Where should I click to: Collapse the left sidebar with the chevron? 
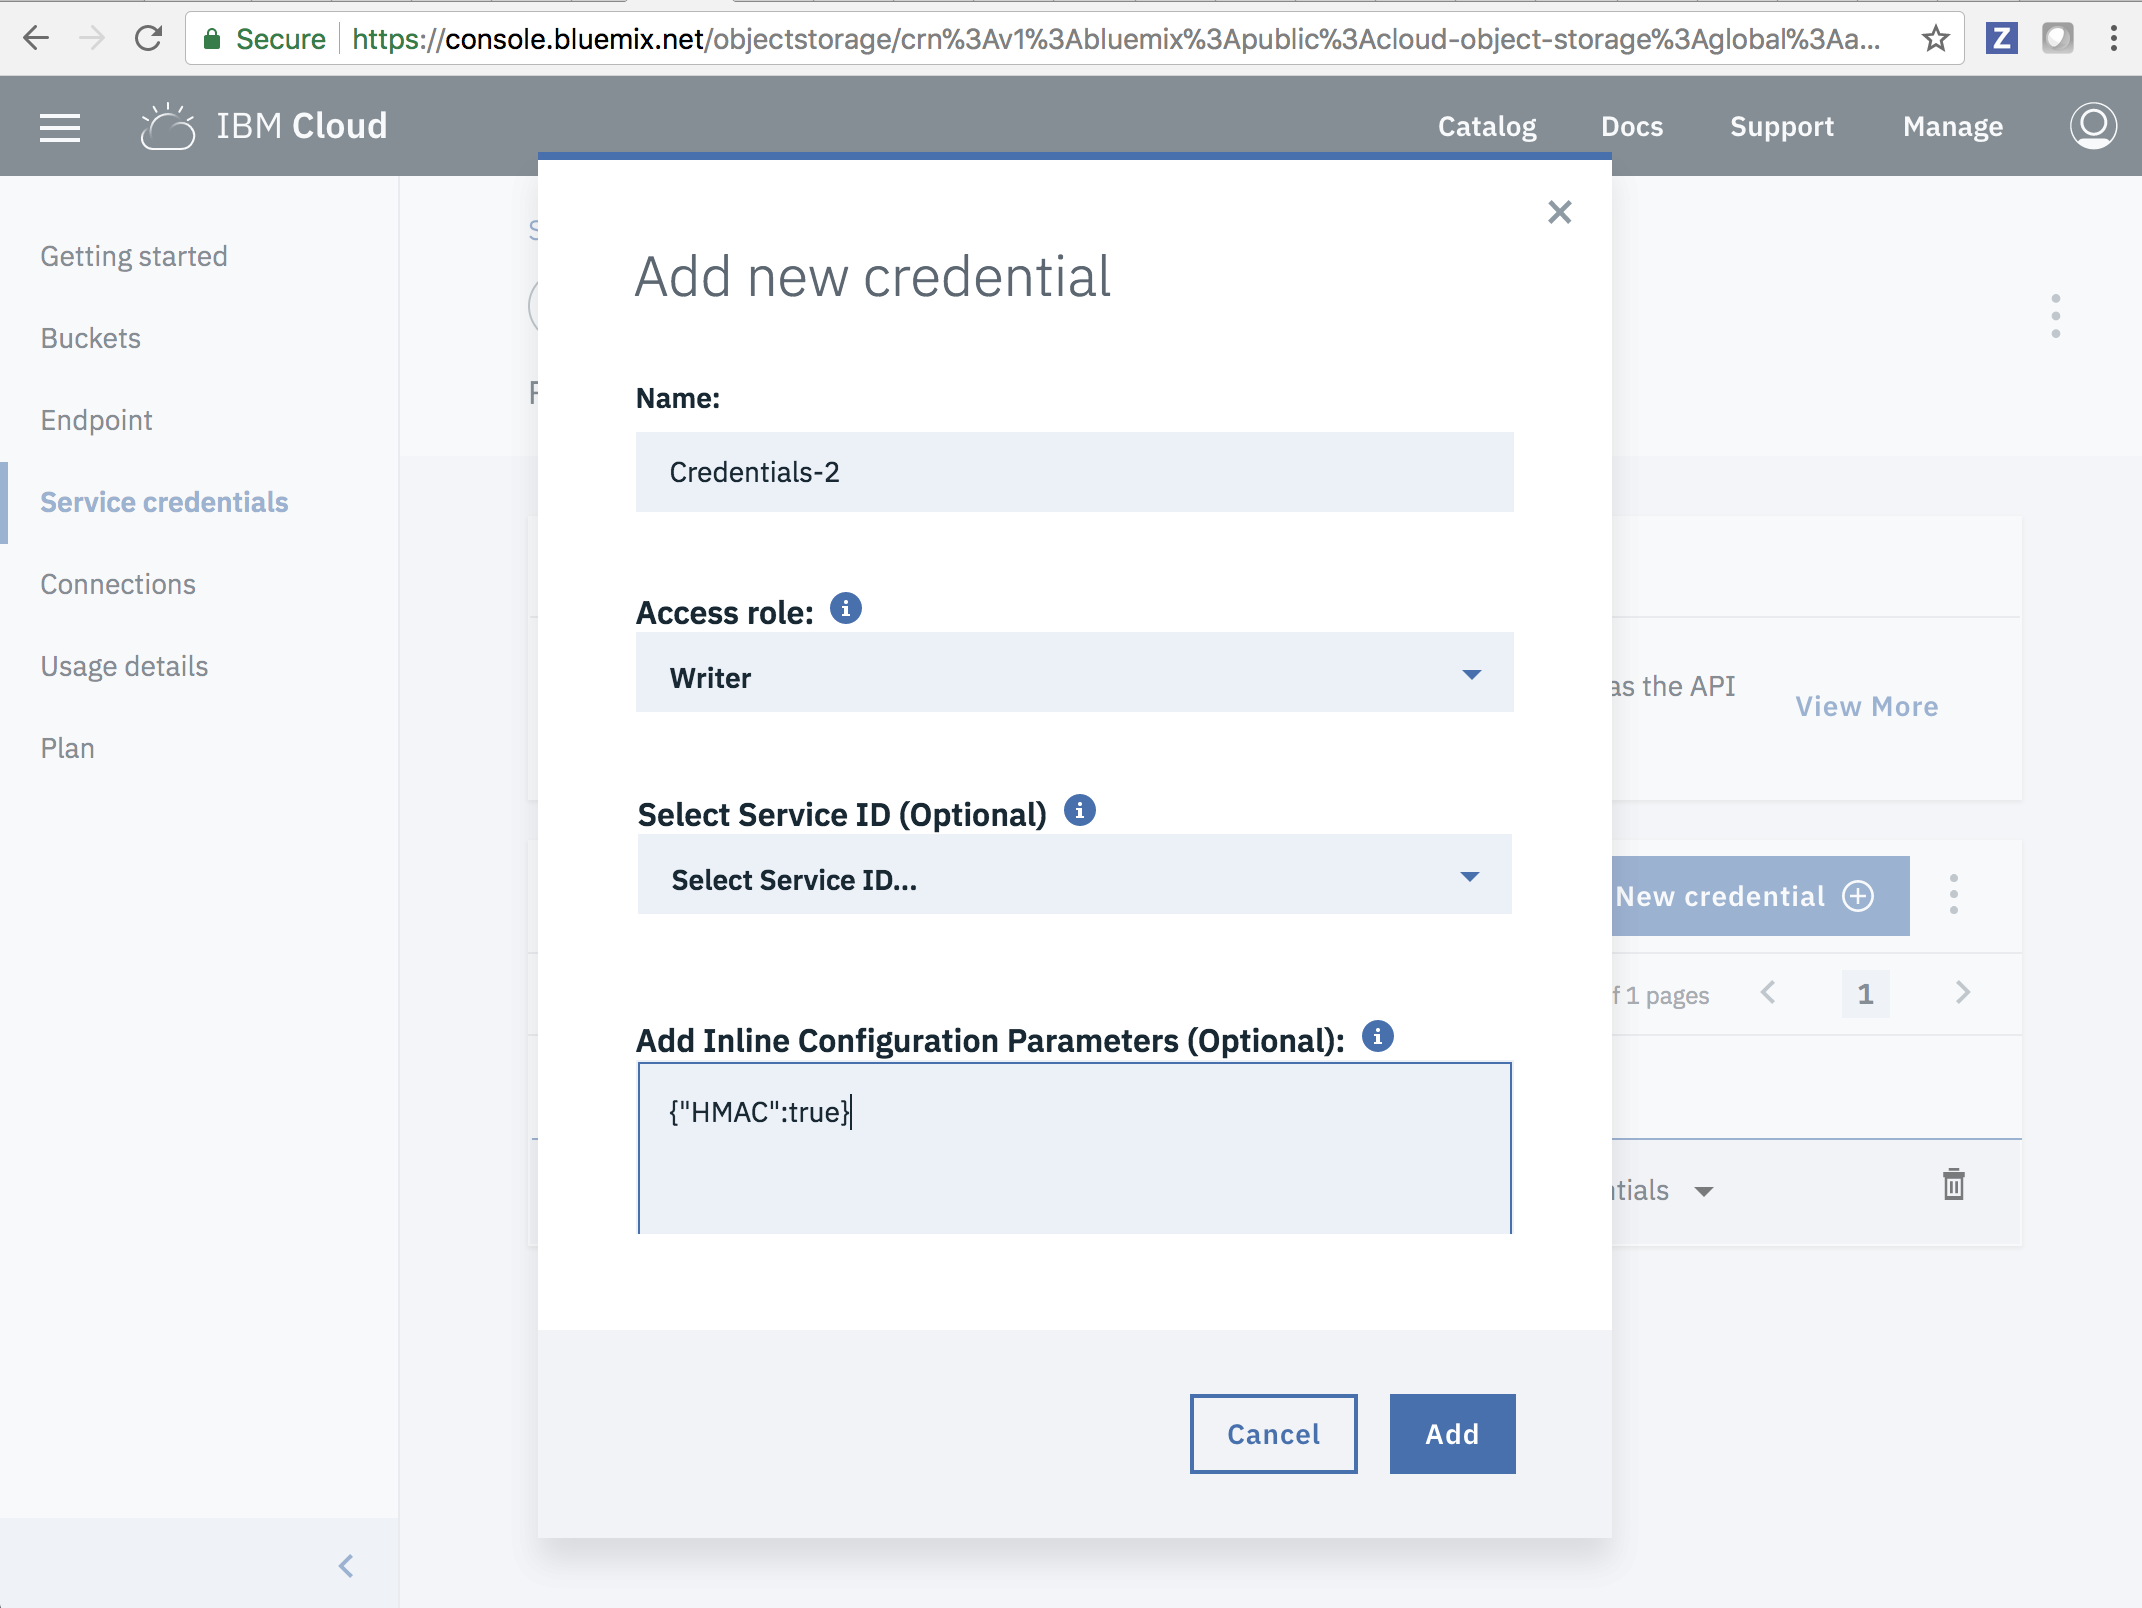pyautogui.click(x=346, y=1565)
